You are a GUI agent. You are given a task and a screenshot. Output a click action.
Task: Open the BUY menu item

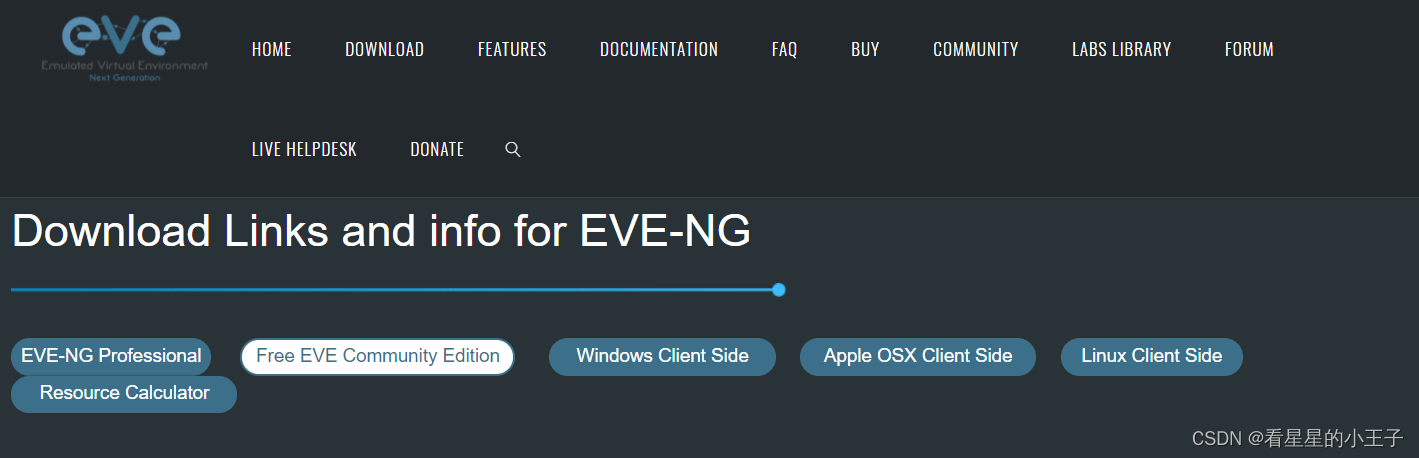coord(865,49)
